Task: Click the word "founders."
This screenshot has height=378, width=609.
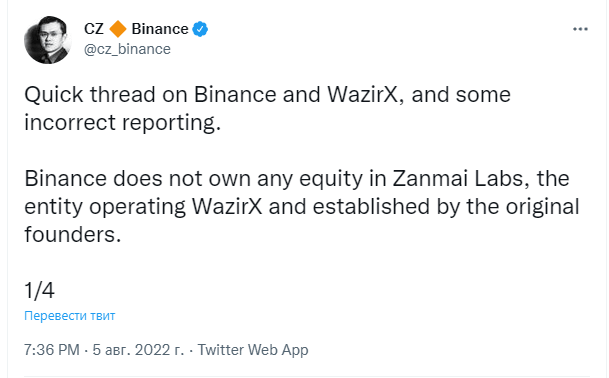Action: point(73,235)
